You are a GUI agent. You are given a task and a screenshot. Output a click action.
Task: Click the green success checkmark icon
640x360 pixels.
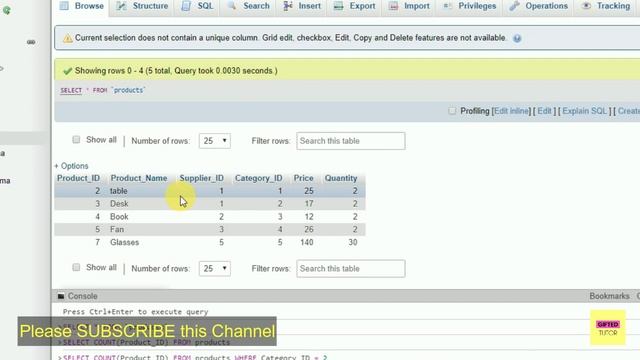(68, 71)
